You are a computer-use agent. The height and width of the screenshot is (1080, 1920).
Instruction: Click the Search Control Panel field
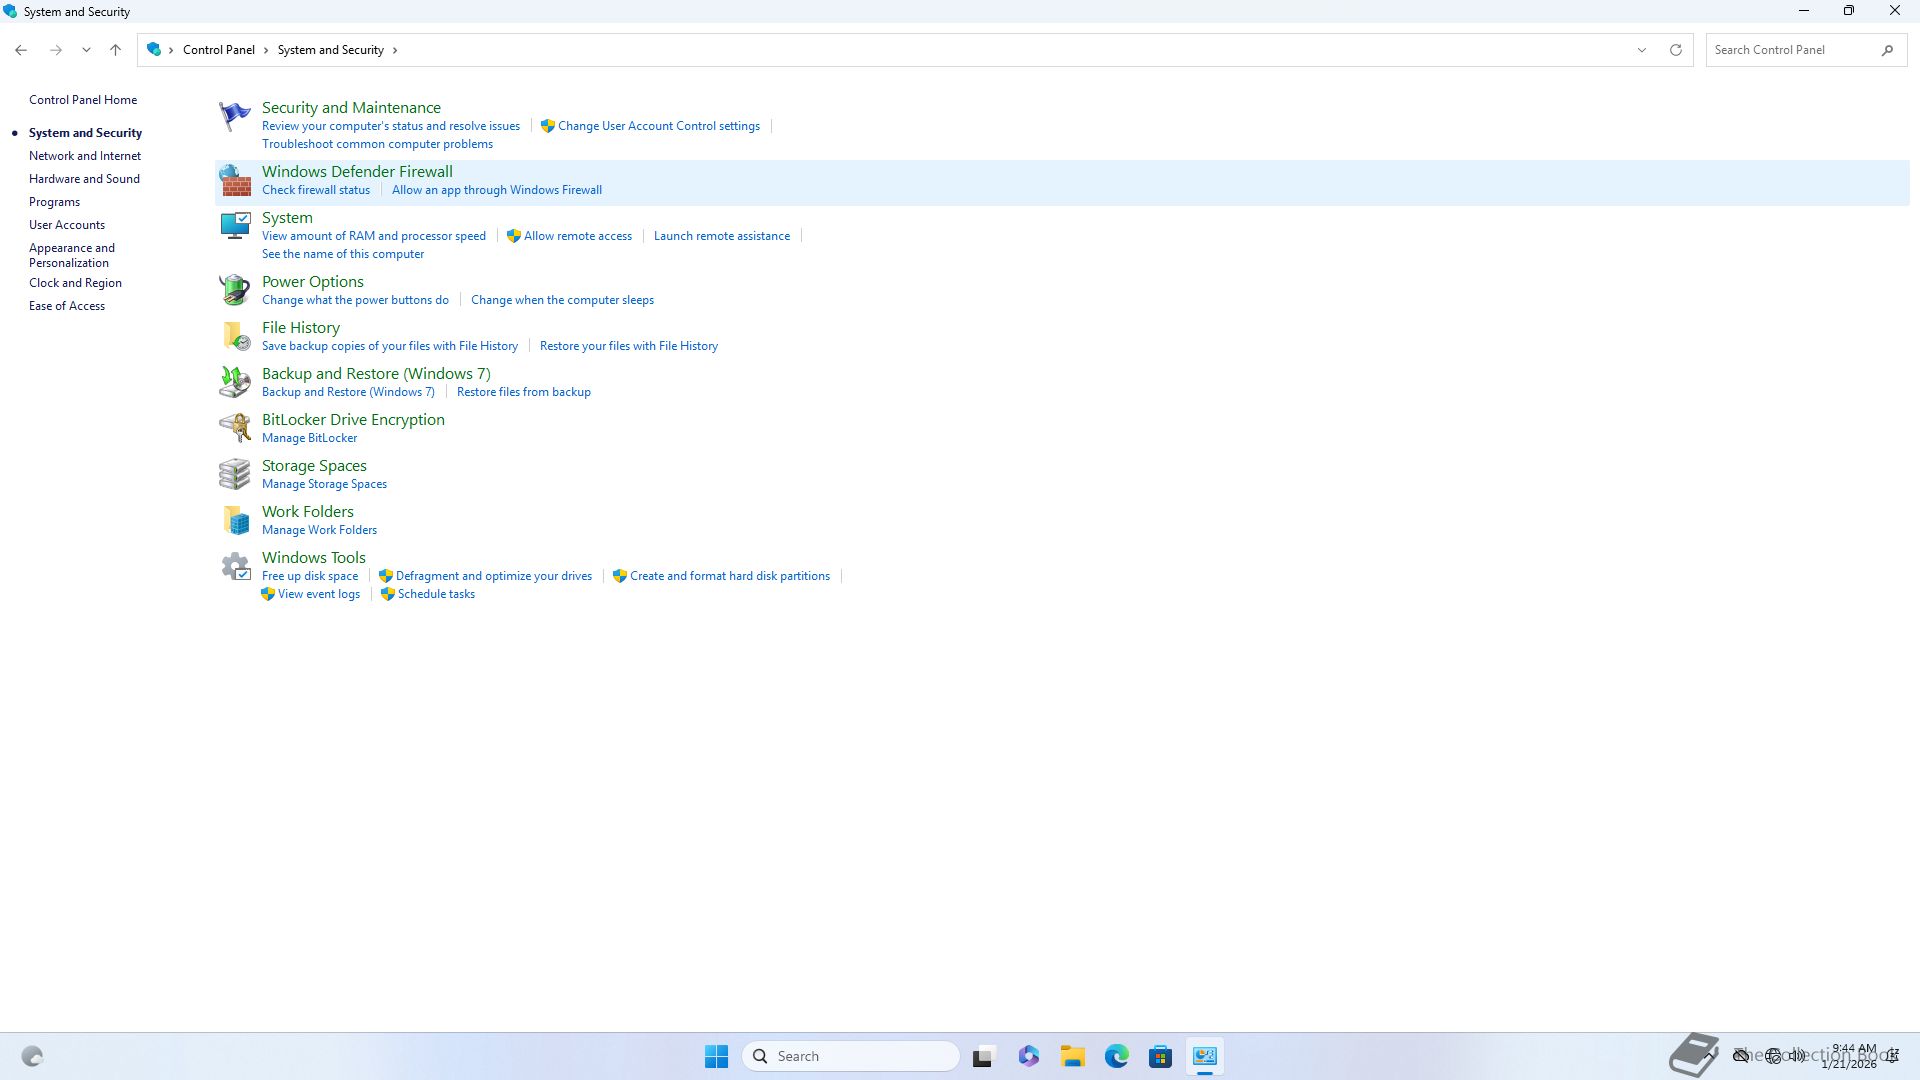[x=1790, y=50]
